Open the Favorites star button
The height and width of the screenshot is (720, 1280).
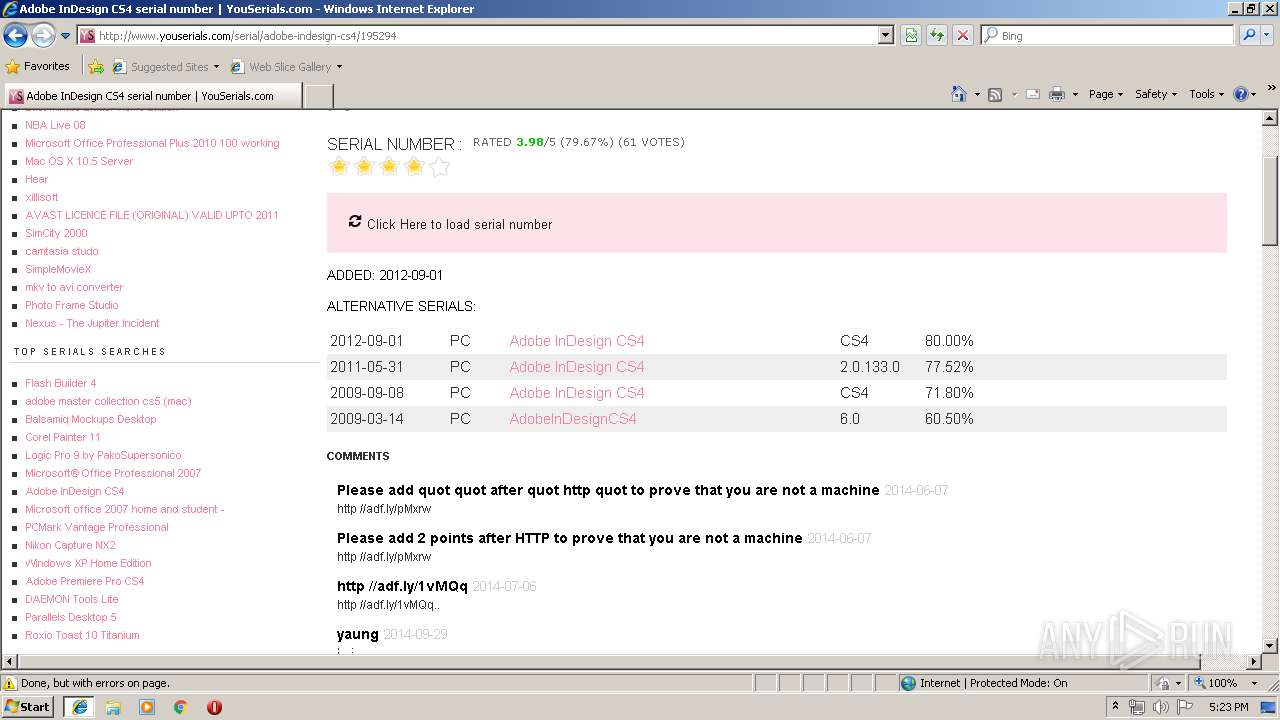point(38,67)
